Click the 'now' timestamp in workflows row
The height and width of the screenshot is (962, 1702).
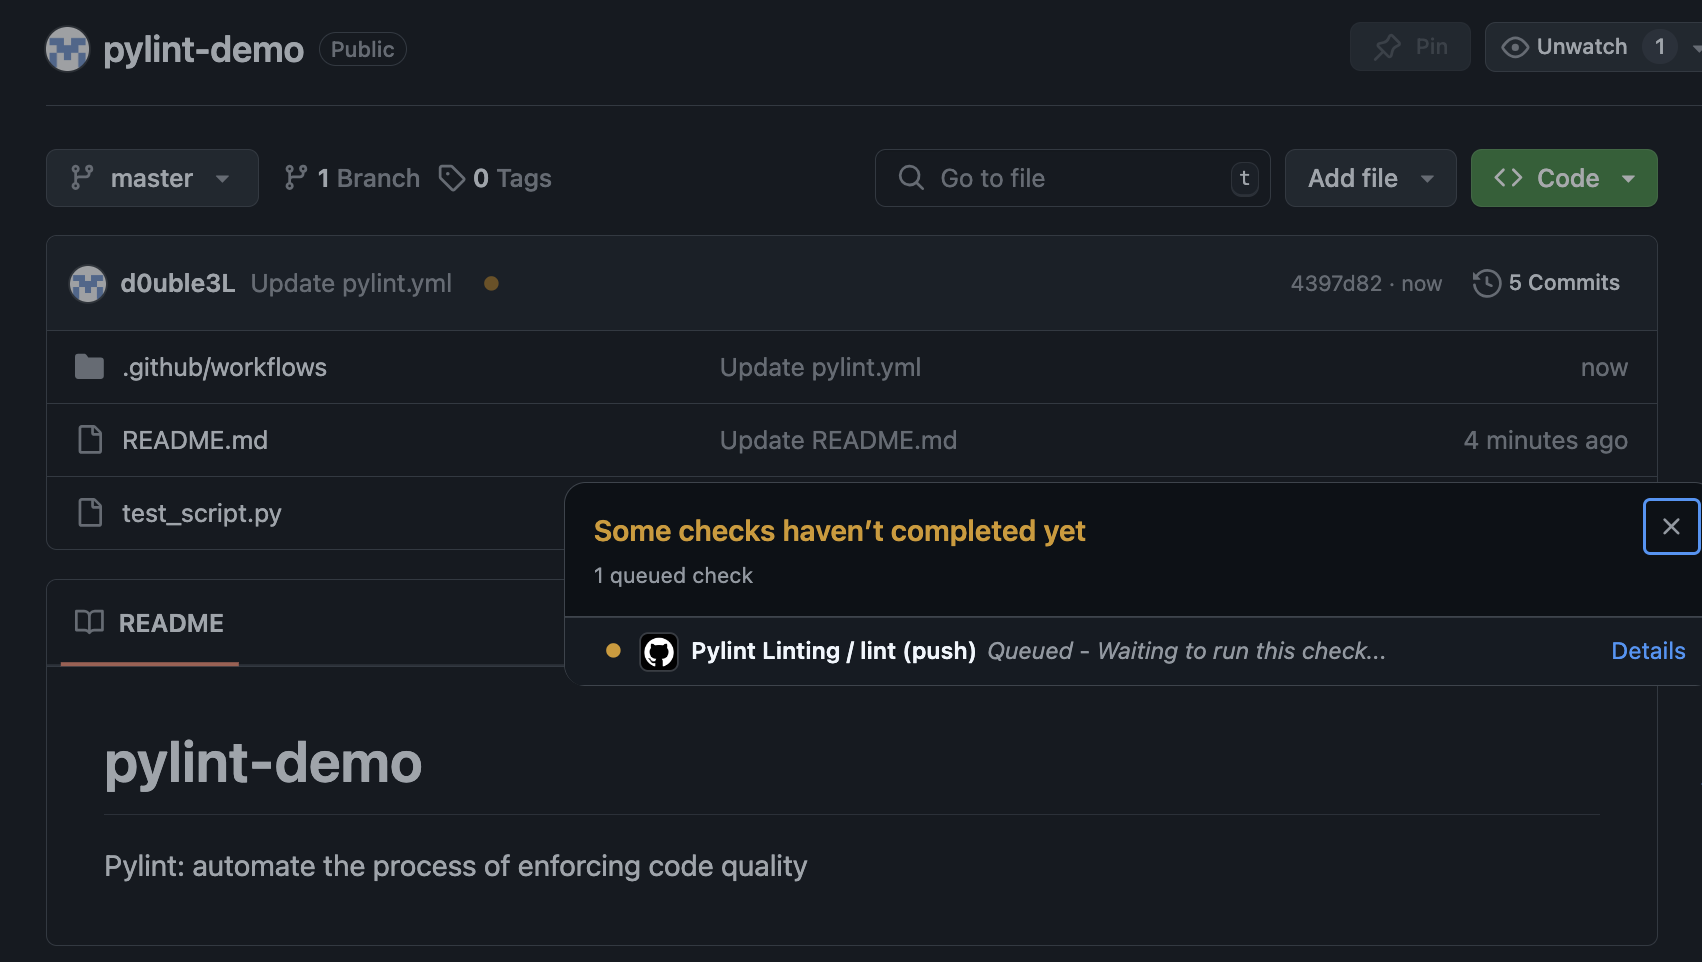click(1604, 367)
